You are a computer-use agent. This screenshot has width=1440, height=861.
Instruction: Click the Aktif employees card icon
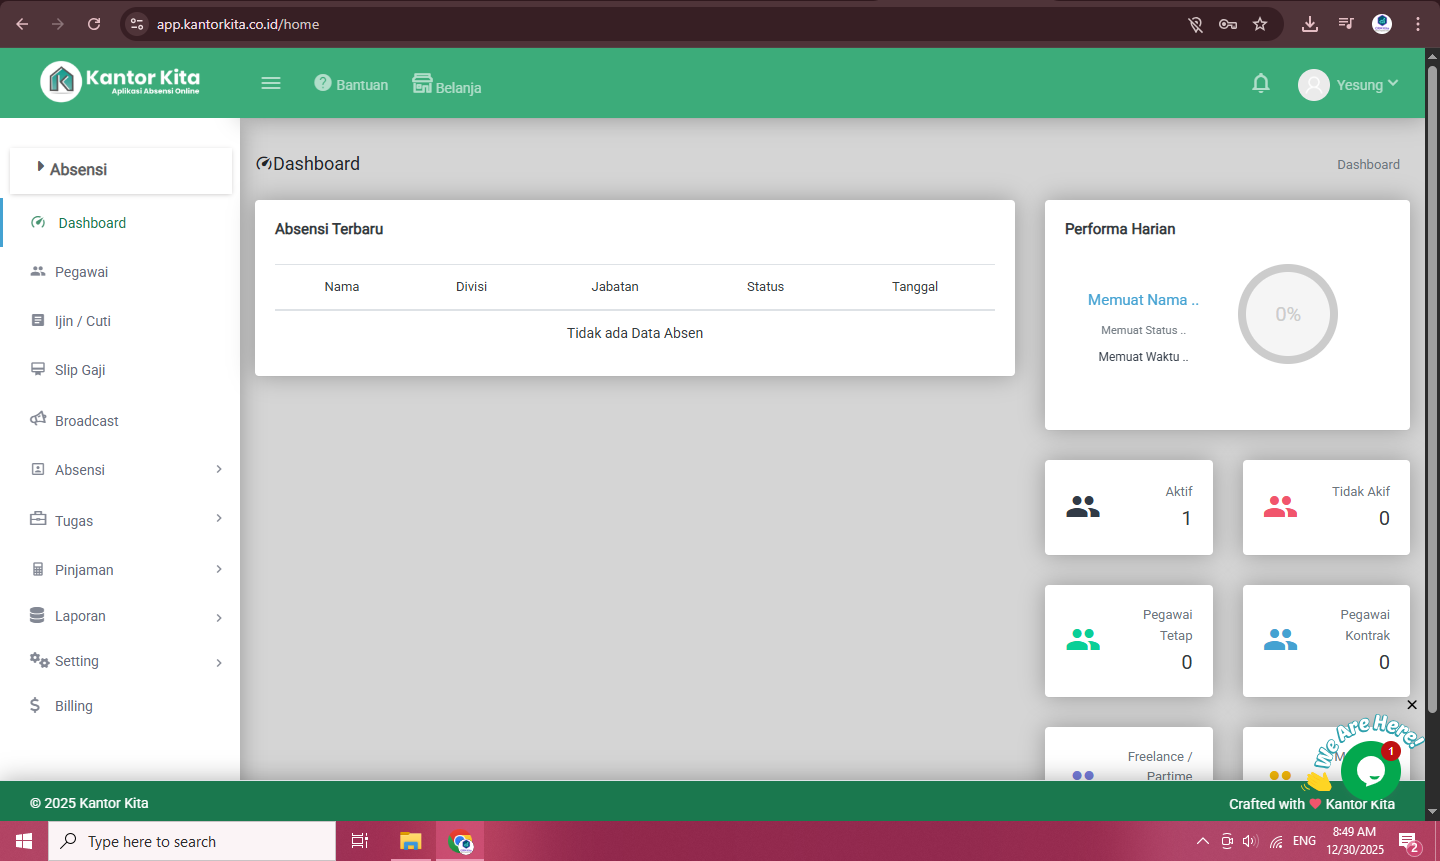click(x=1082, y=507)
